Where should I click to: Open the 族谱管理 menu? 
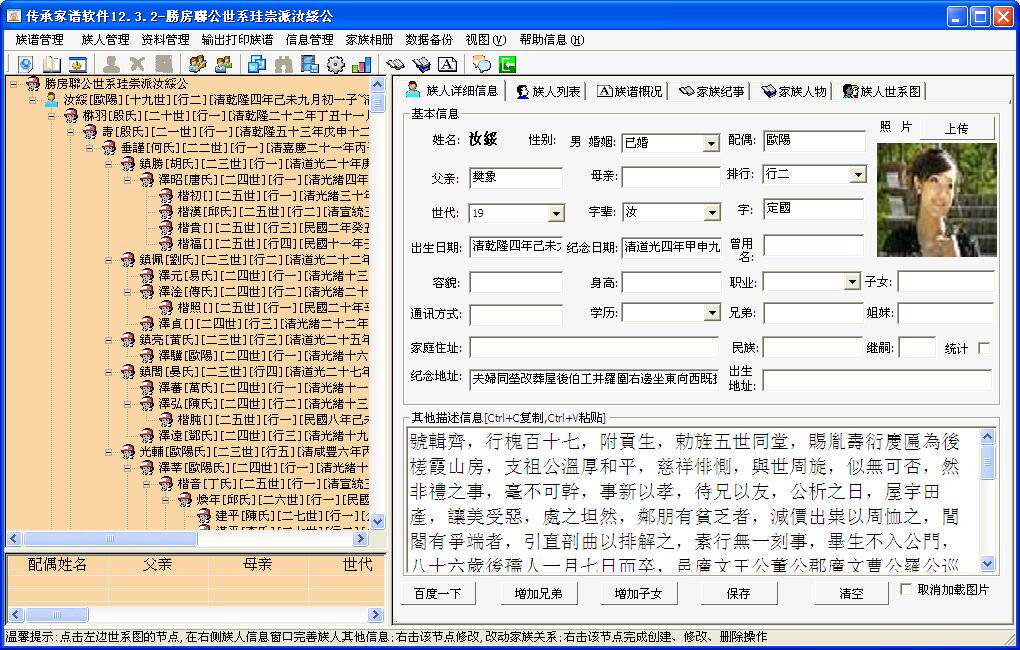point(40,40)
